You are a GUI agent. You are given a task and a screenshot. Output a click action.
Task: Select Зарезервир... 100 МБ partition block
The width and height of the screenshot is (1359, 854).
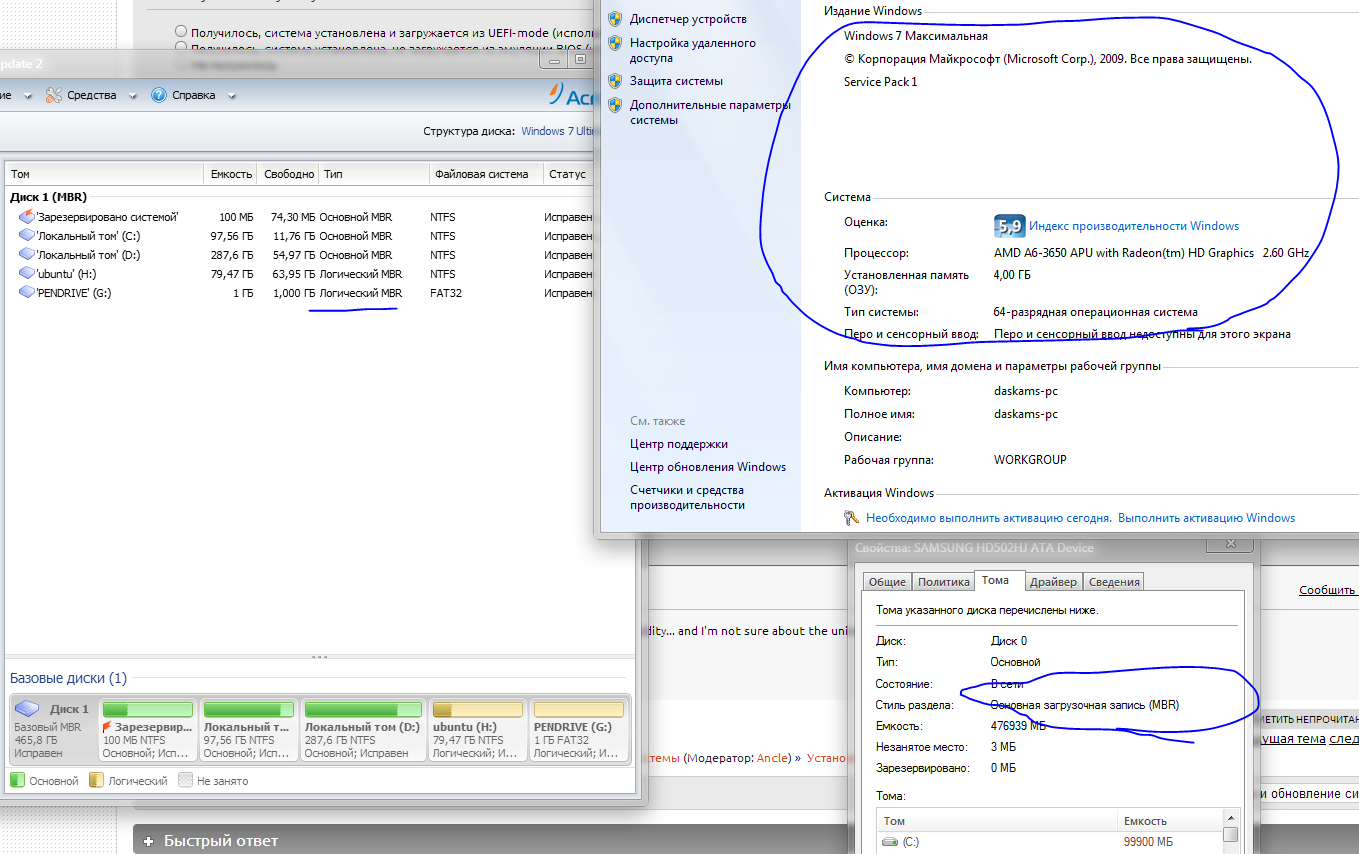[148, 730]
